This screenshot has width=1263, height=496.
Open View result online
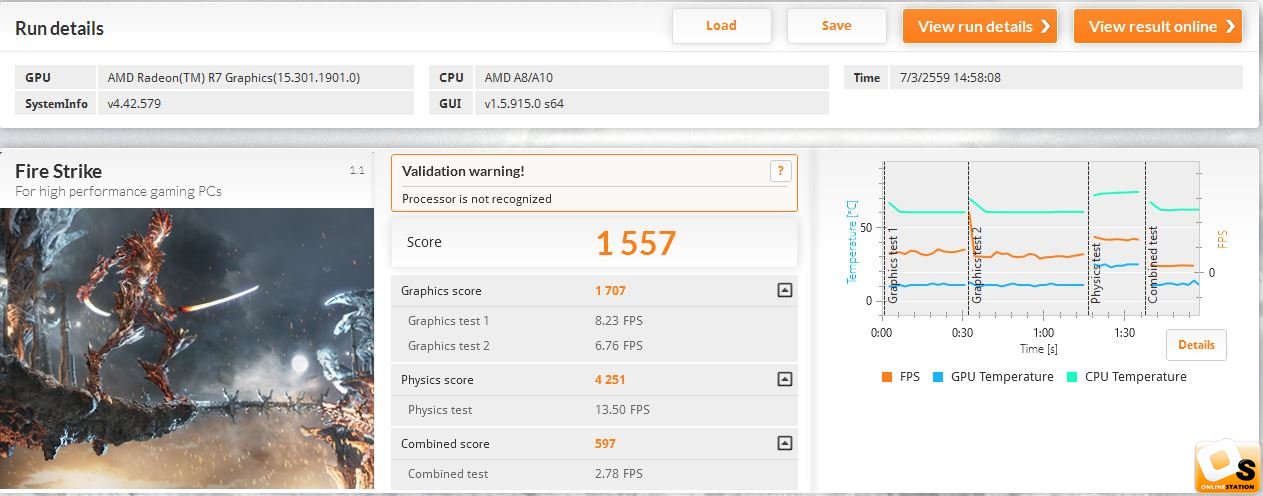coord(1158,26)
